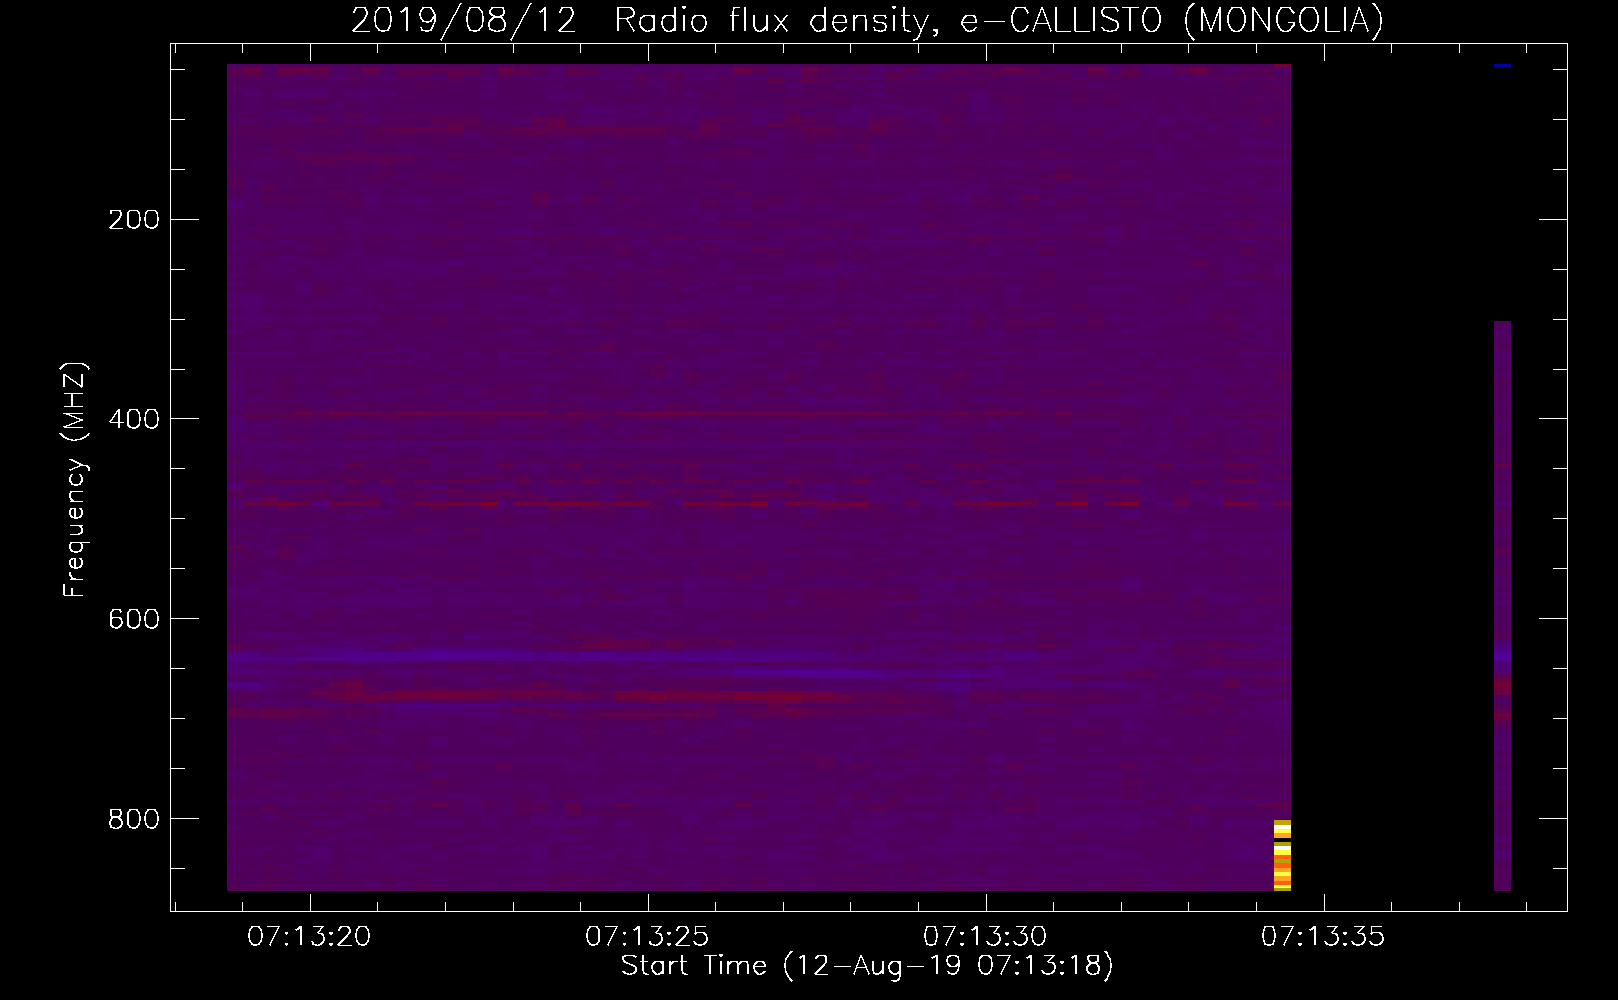This screenshot has height=1000, width=1618.
Task: Click the small blue mark at top right
Action: [x=1502, y=66]
